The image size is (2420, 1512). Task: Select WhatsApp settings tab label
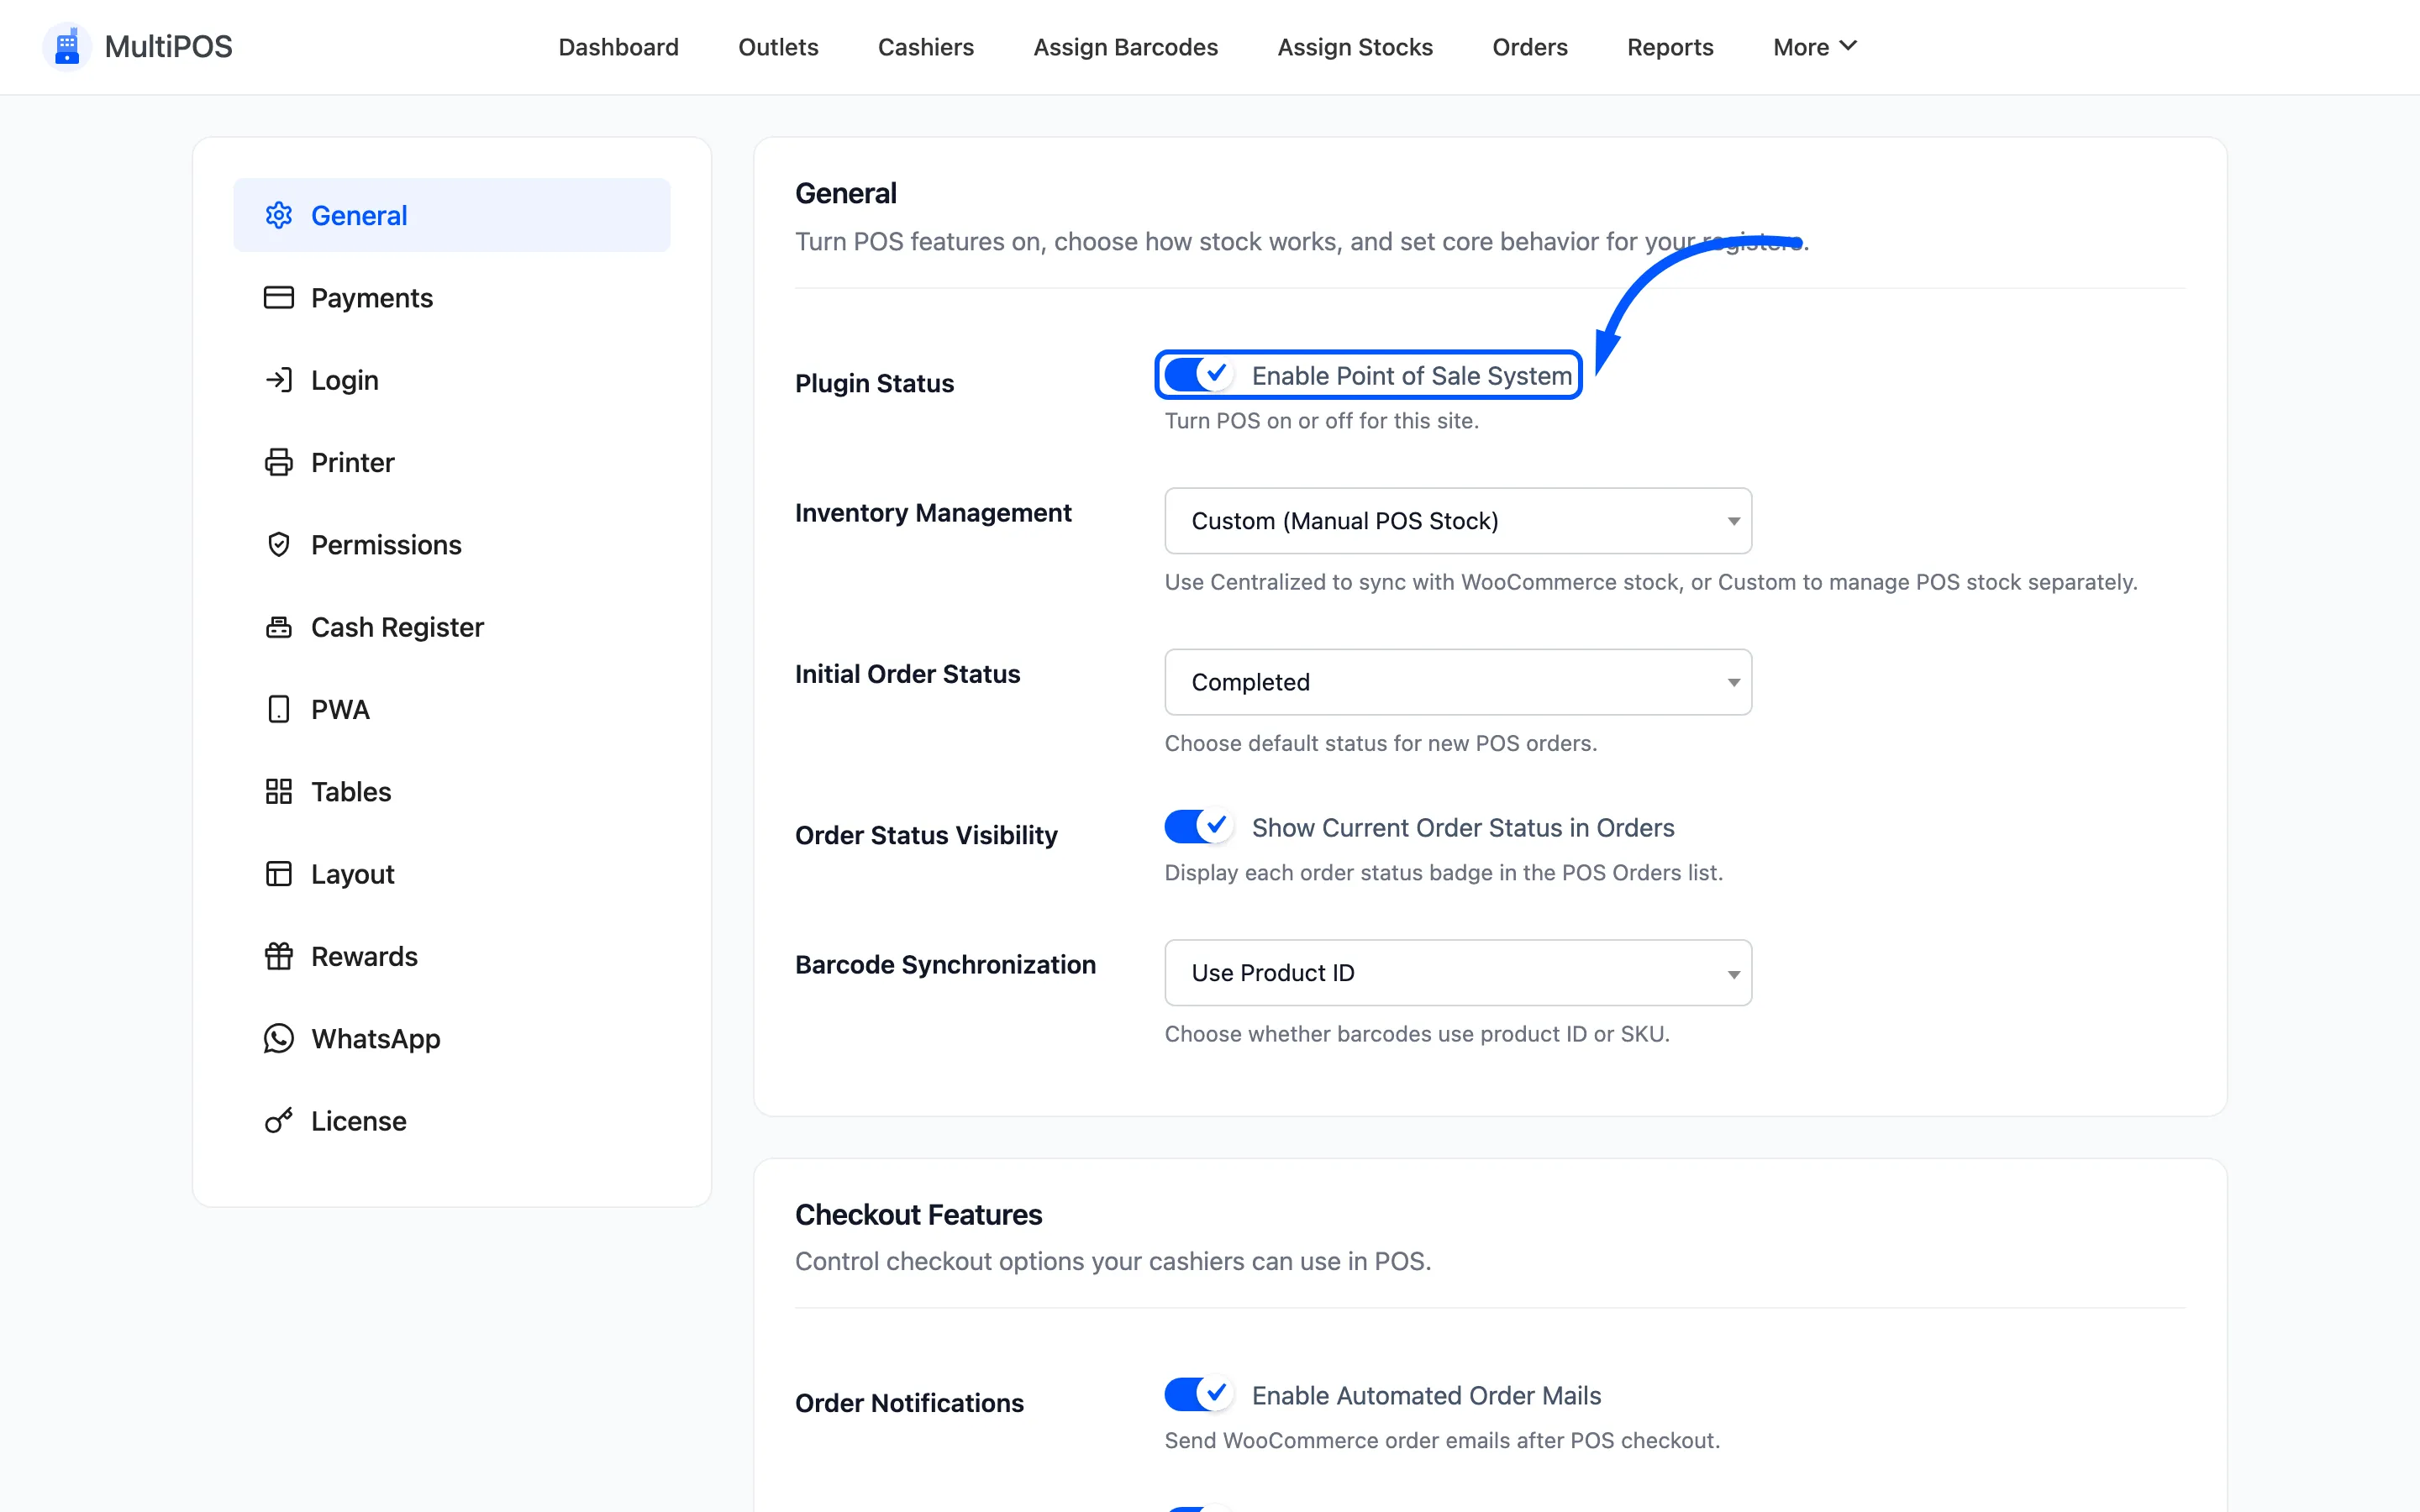point(375,1039)
